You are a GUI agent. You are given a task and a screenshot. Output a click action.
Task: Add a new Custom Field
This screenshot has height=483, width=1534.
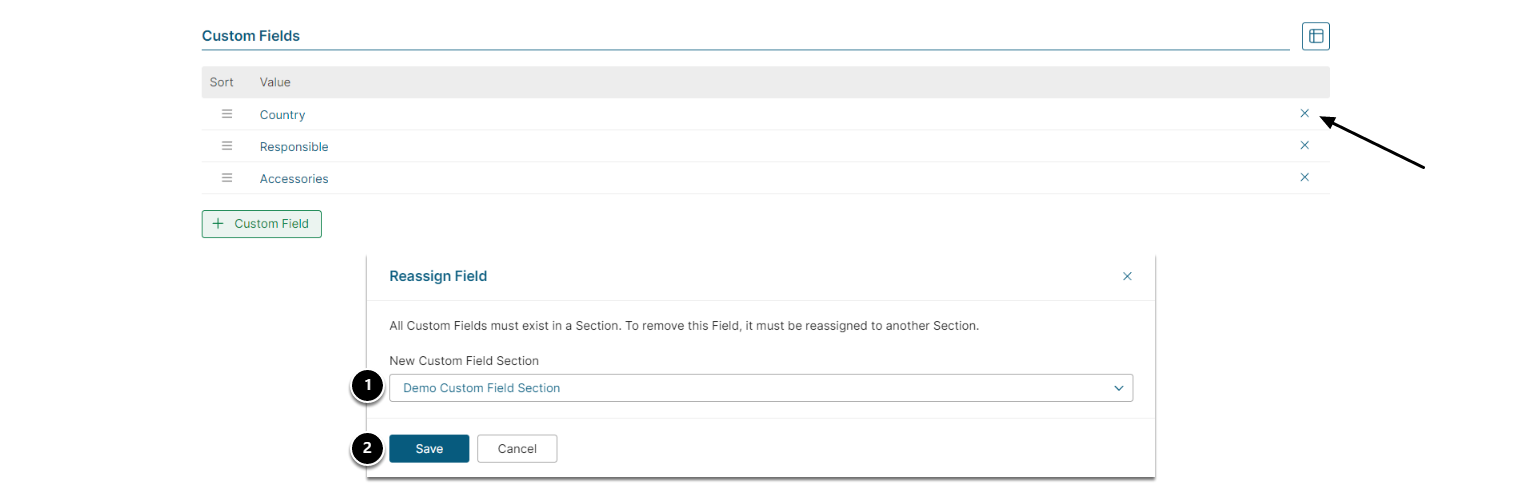coord(261,224)
